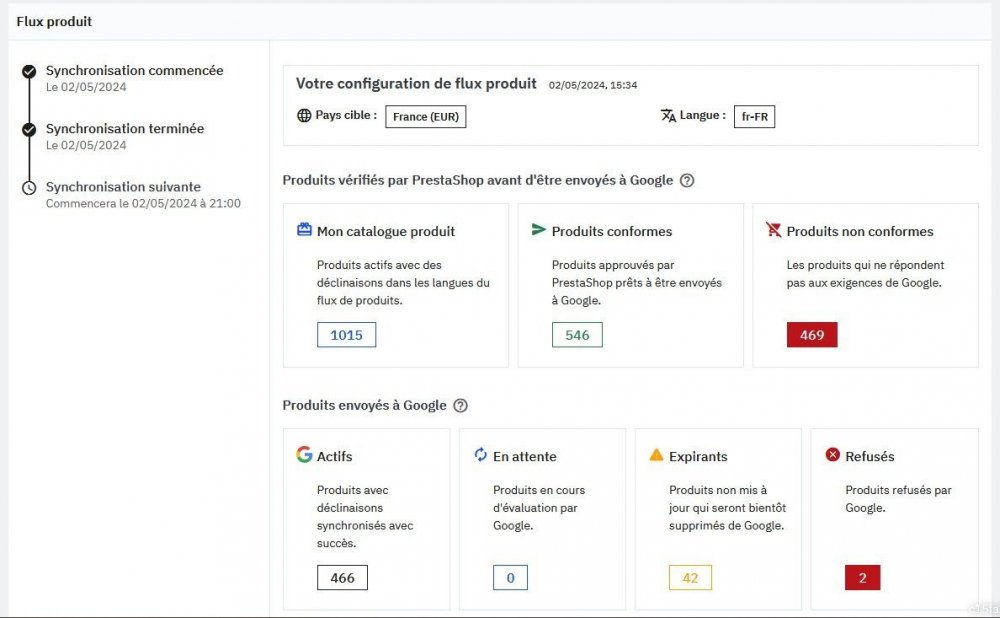Screen dimensions: 1000x618
Task: Click the Synchronisation terminée timeline entry
Action: (125, 128)
